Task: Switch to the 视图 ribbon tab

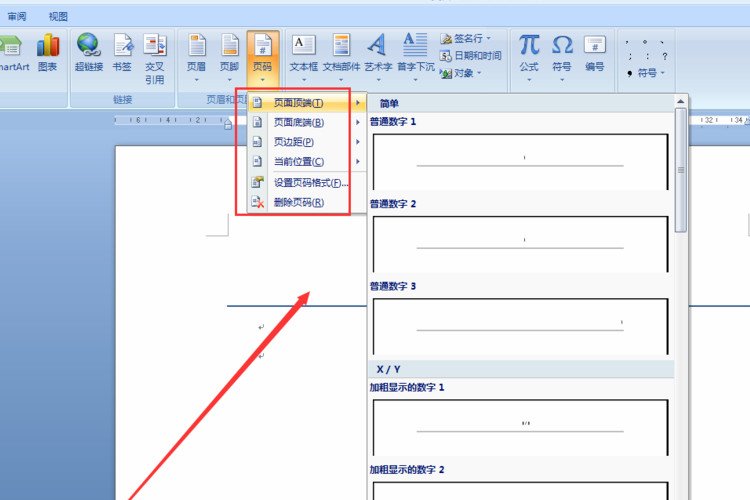Action: tap(58, 16)
